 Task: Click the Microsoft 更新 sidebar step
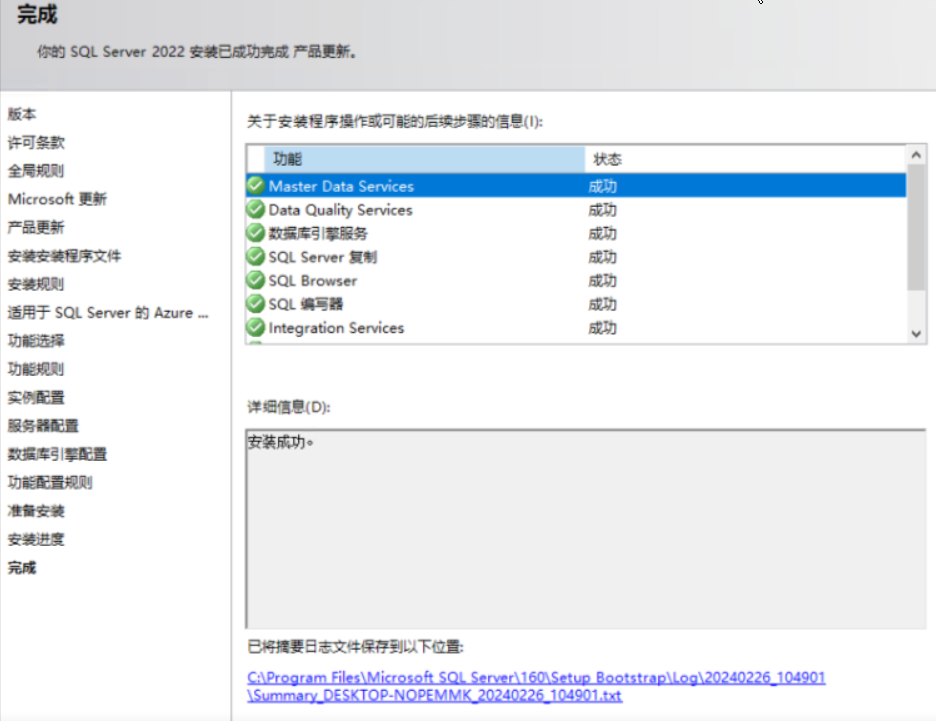pyautogui.click(x=57, y=199)
